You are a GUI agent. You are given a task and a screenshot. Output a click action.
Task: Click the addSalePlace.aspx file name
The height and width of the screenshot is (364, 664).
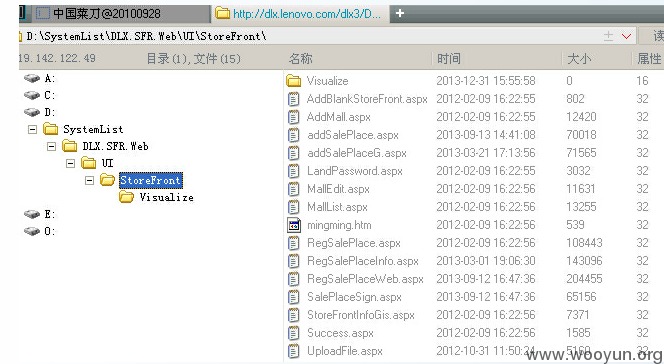(353, 135)
